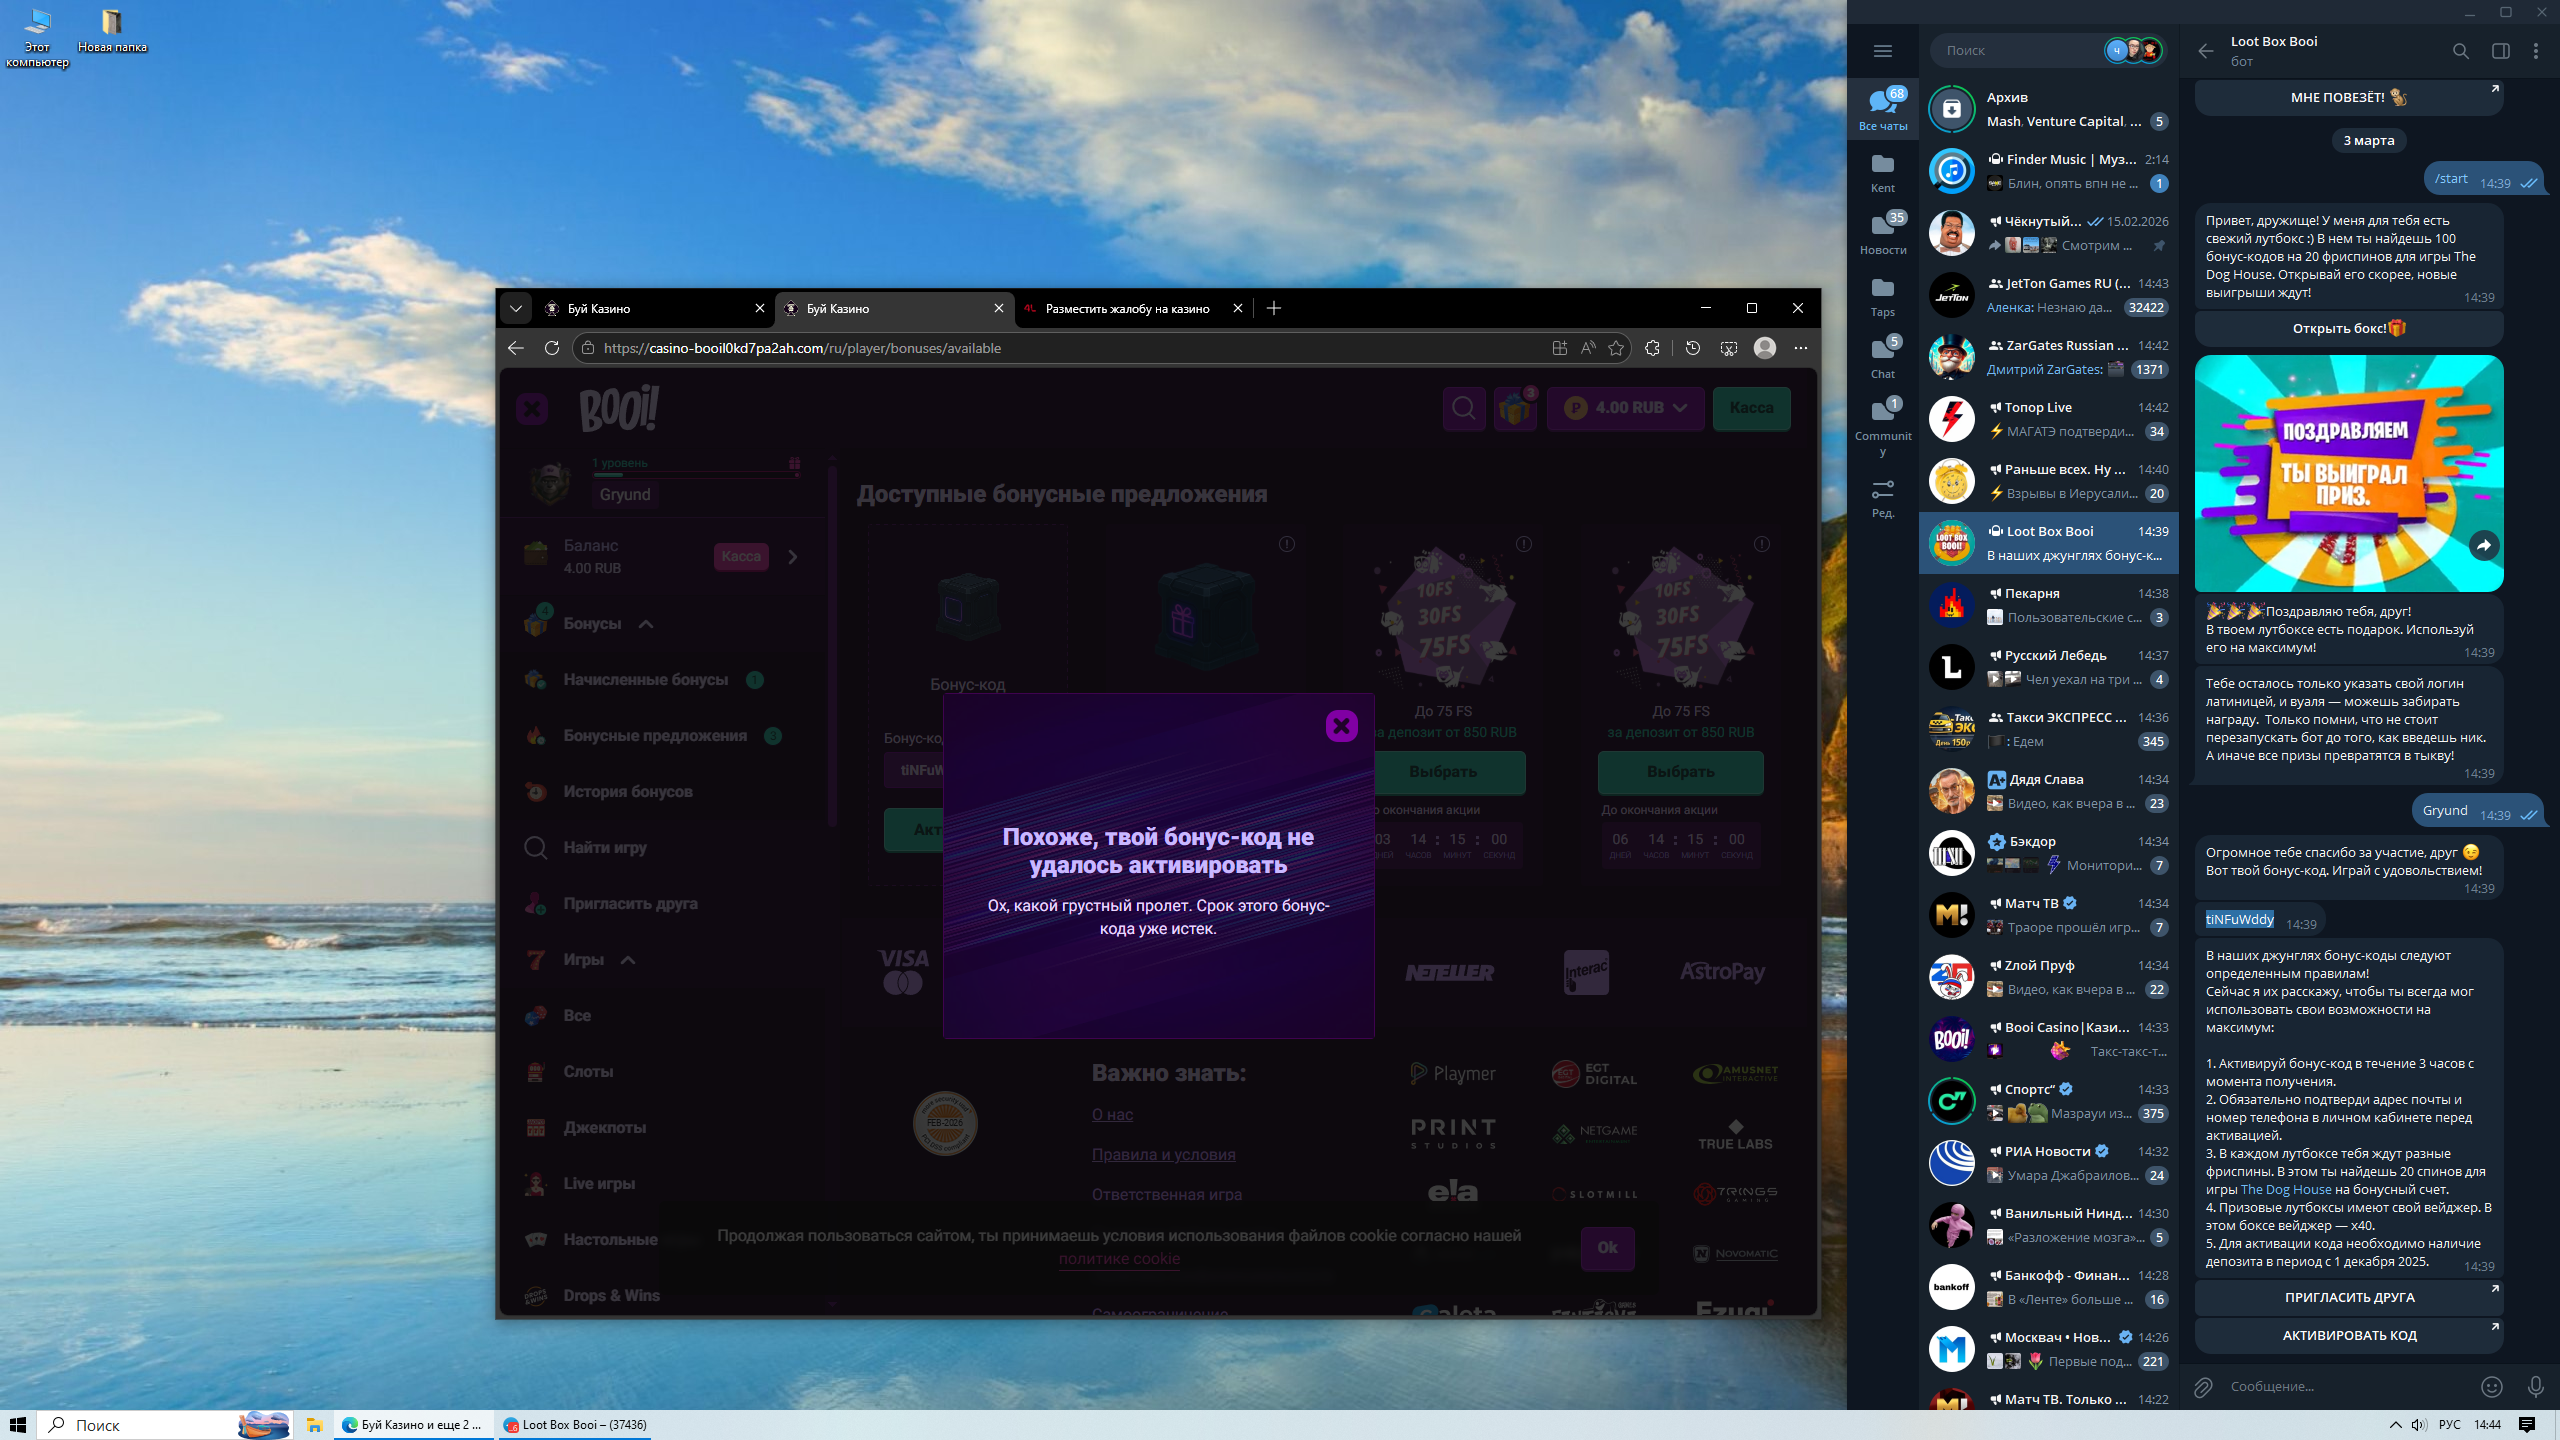The width and height of the screenshot is (2560, 1440).
Task: Switch to the complaint page browser tab
Action: pos(1127,309)
